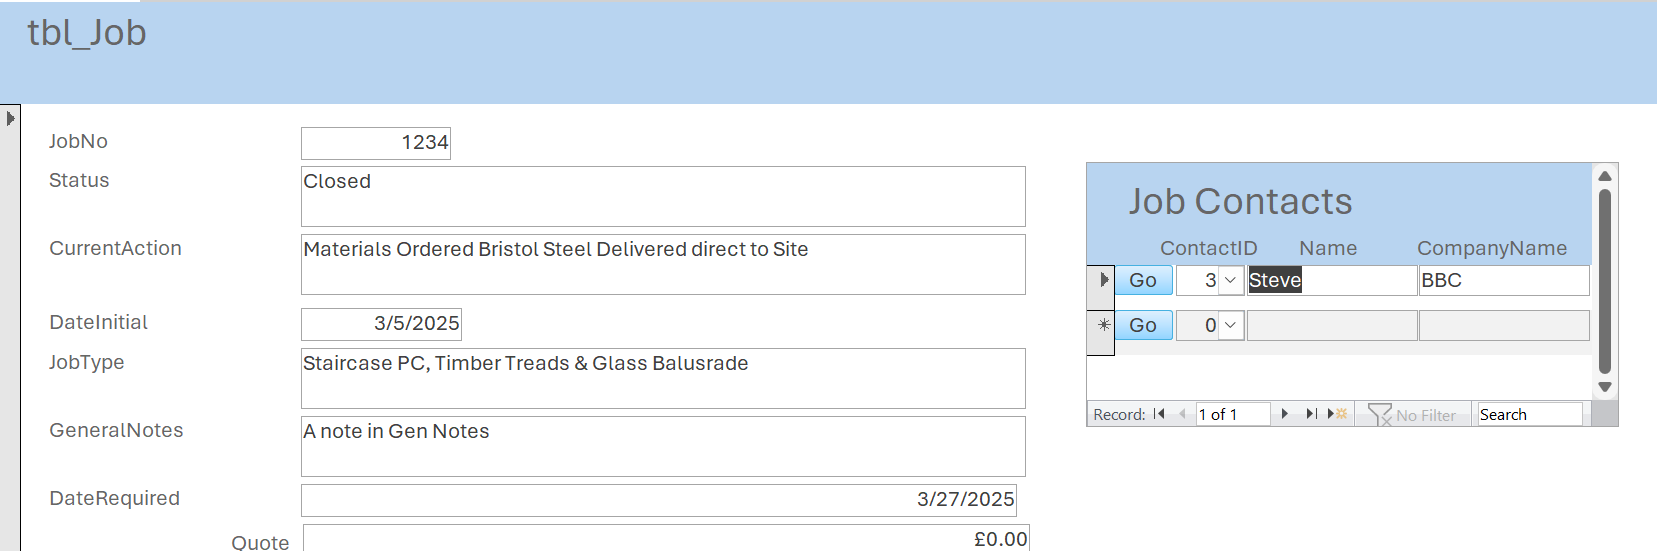Click the Search box in record navigator
Image resolution: width=1657 pixels, height=551 pixels.
(x=1529, y=414)
